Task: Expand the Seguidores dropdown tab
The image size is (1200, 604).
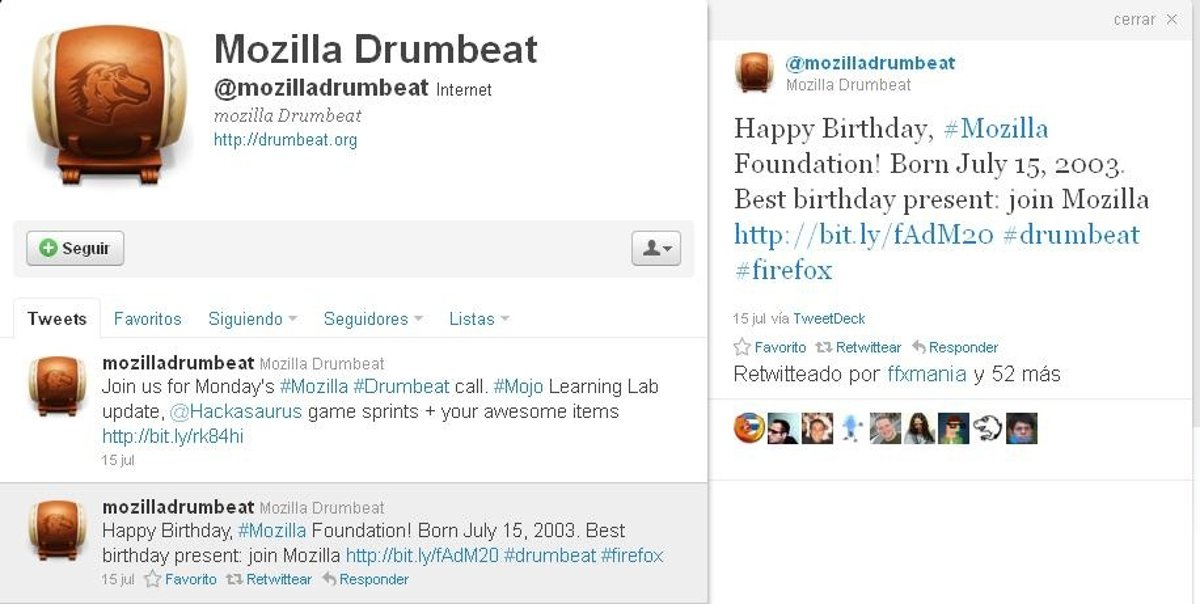Action: (x=373, y=319)
